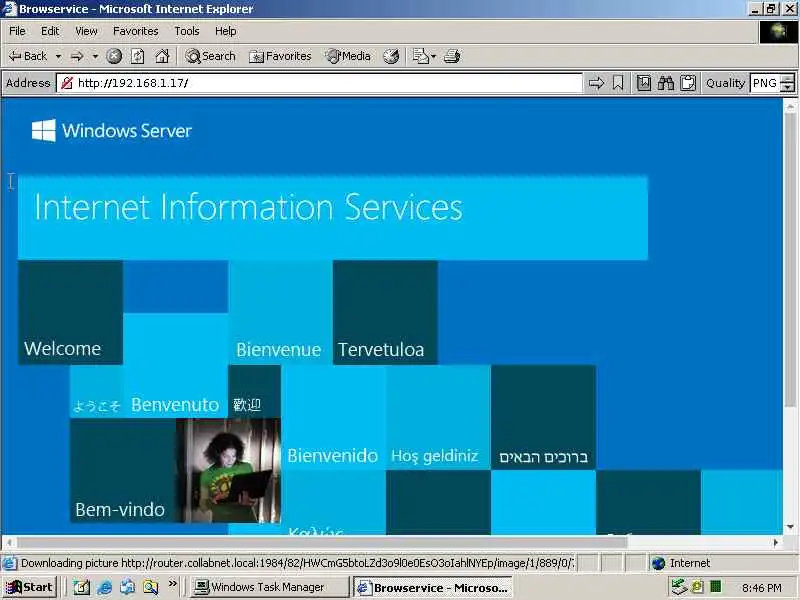
Task: Click the Go arrow next to address
Action: coord(596,83)
